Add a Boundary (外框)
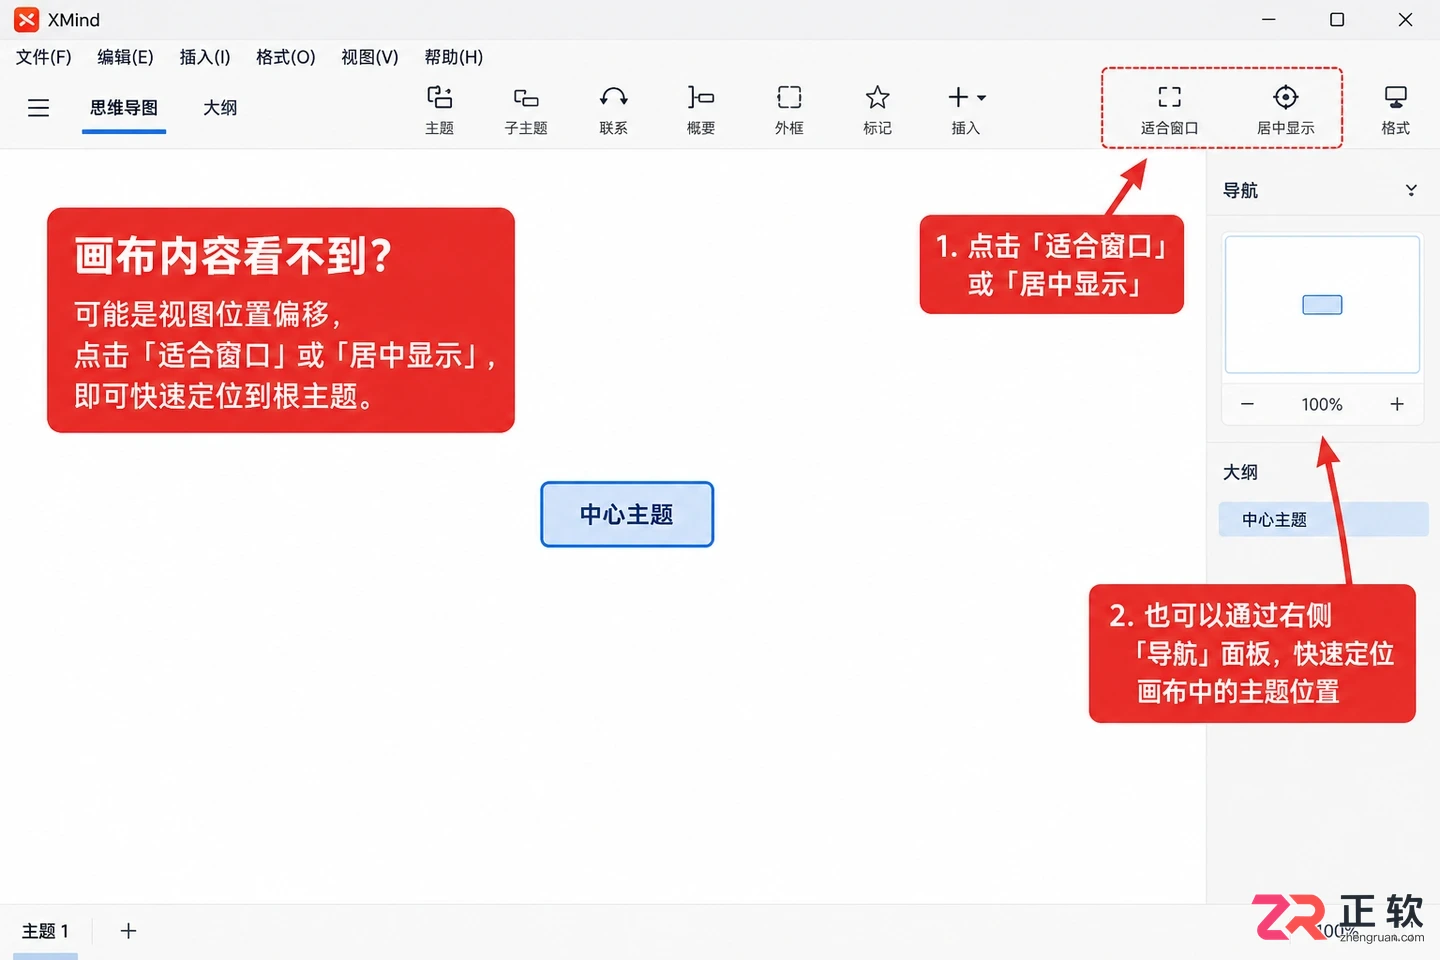Image resolution: width=1440 pixels, height=960 pixels. 789,109
